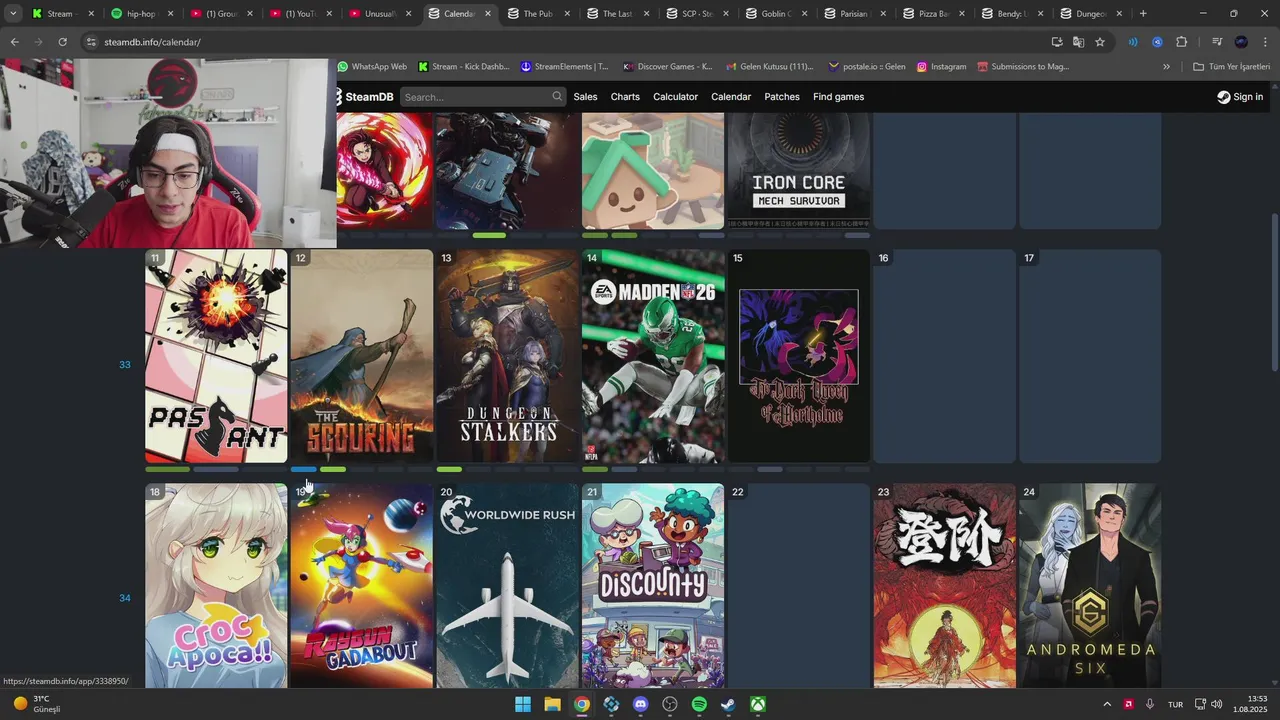Open Discord from the taskbar
1280x720 pixels.
[x=641, y=704]
